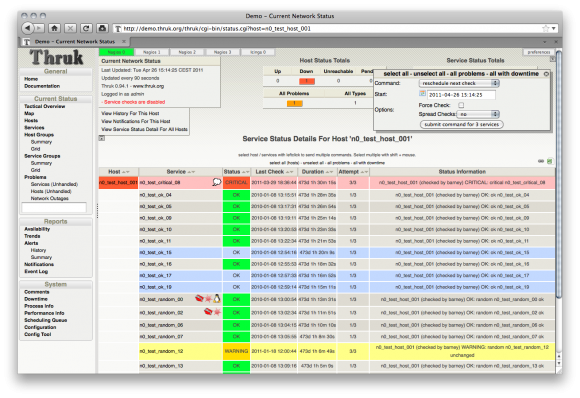The image size is (580, 398).
Task: Click 'View History For This Host'
Action: (x=130, y=113)
